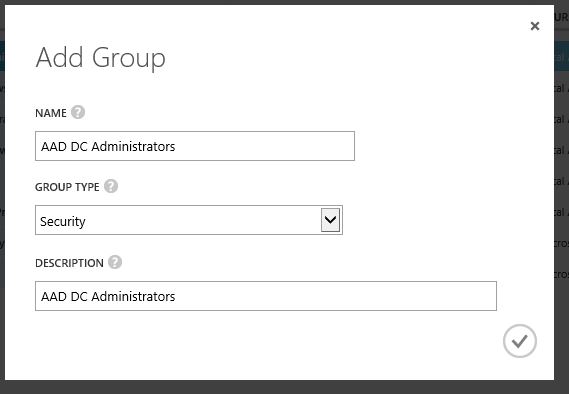
Task: Select the Add Group heading text
Action: pyautogui.click(x=101, y=57)
